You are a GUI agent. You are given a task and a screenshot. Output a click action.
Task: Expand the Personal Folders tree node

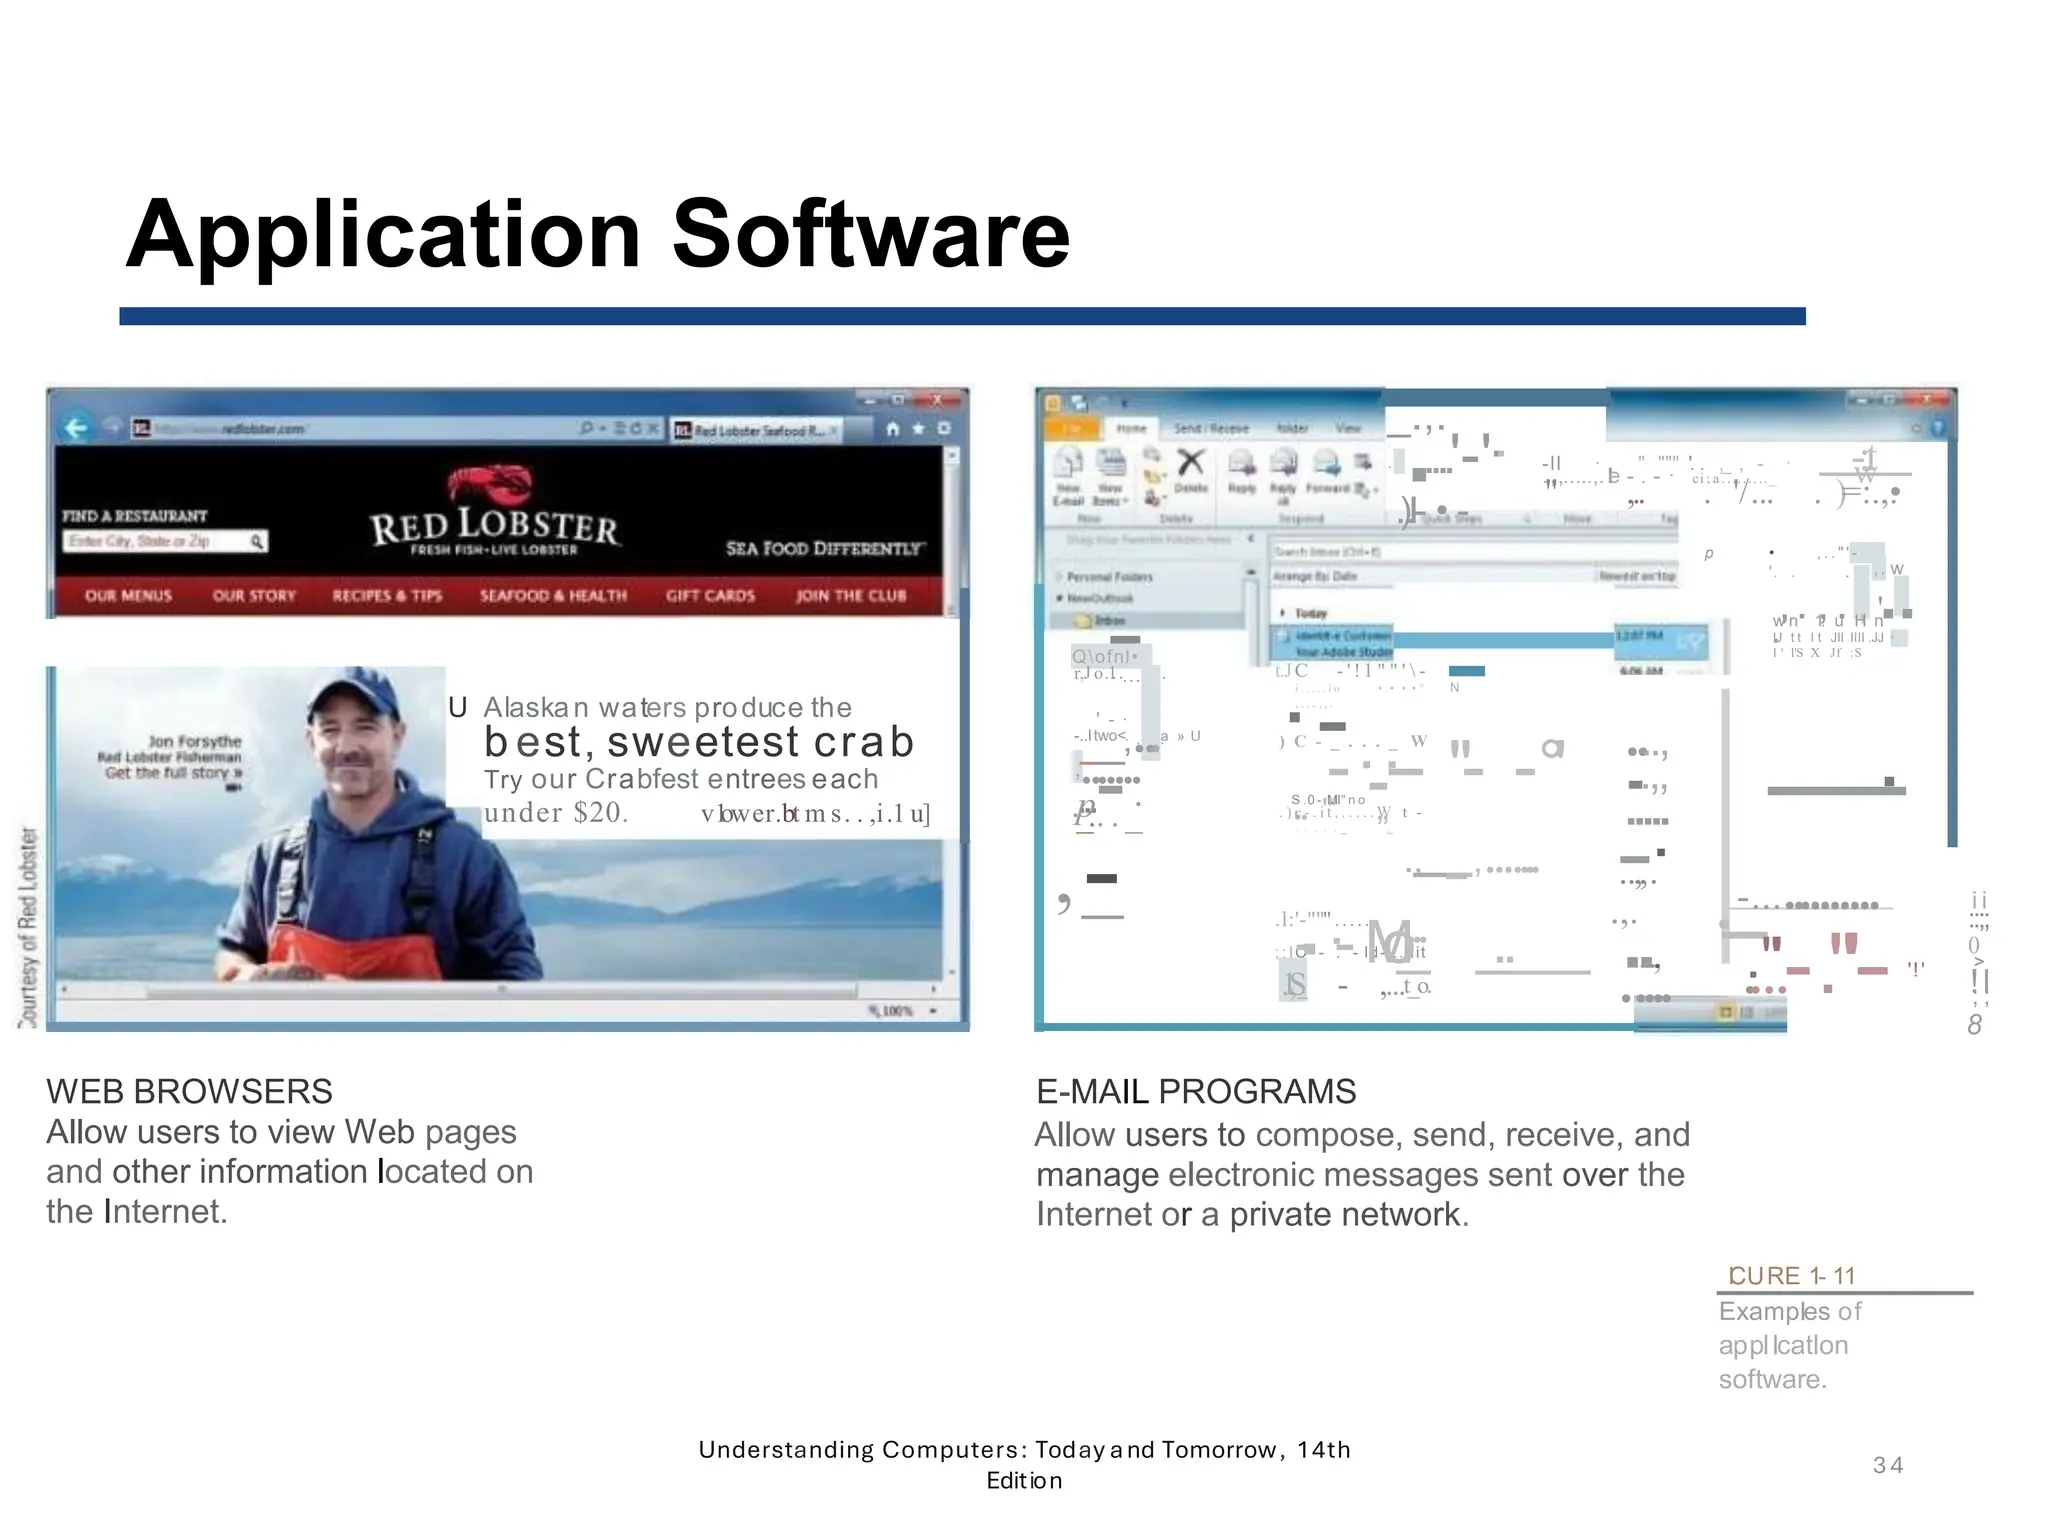pyautogui.click(x=1059, y=577)
